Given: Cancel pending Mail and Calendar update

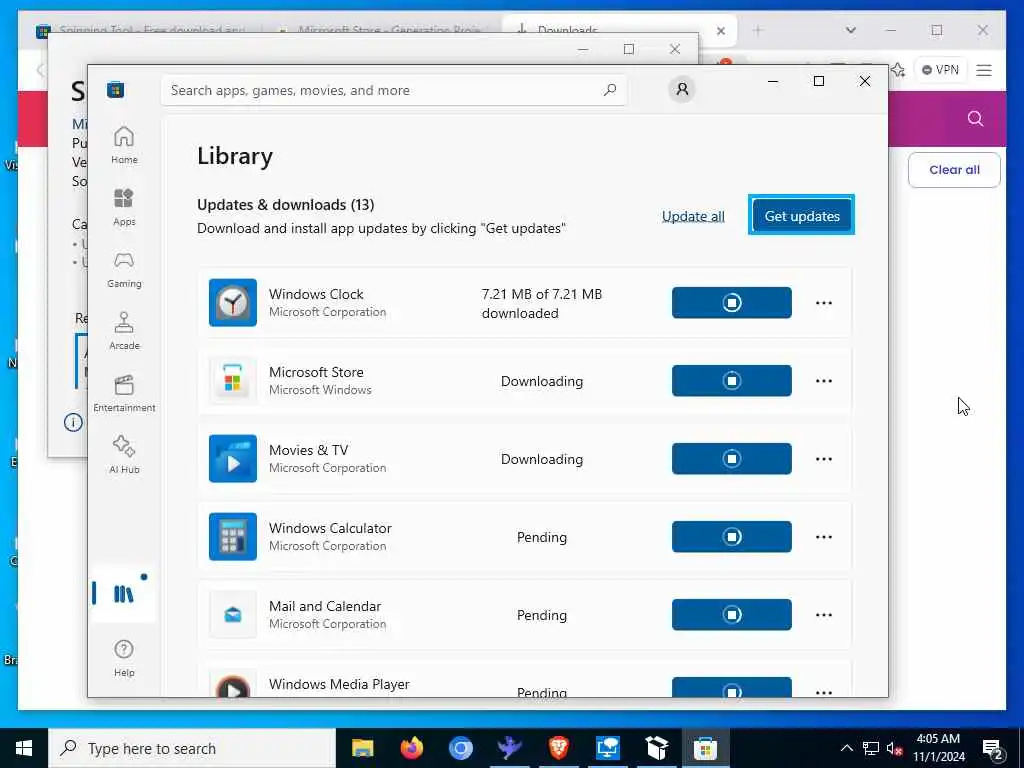Looking at the screenshot, I should point(731,615).
